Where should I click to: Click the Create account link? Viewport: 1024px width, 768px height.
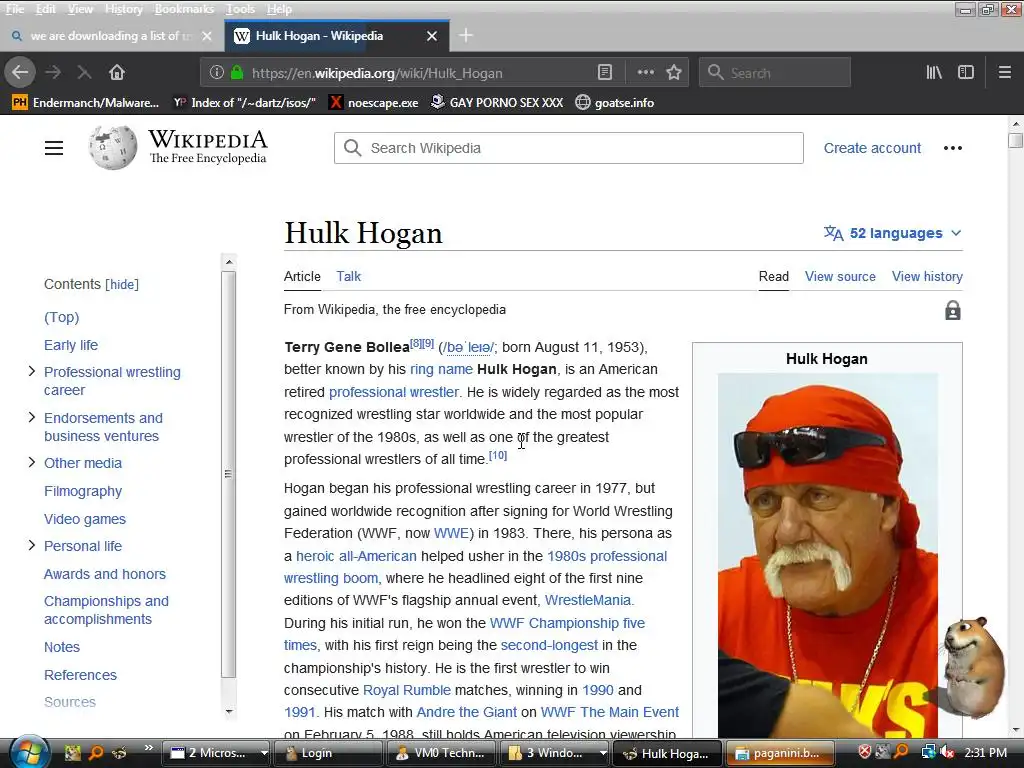tap(872, 148)
